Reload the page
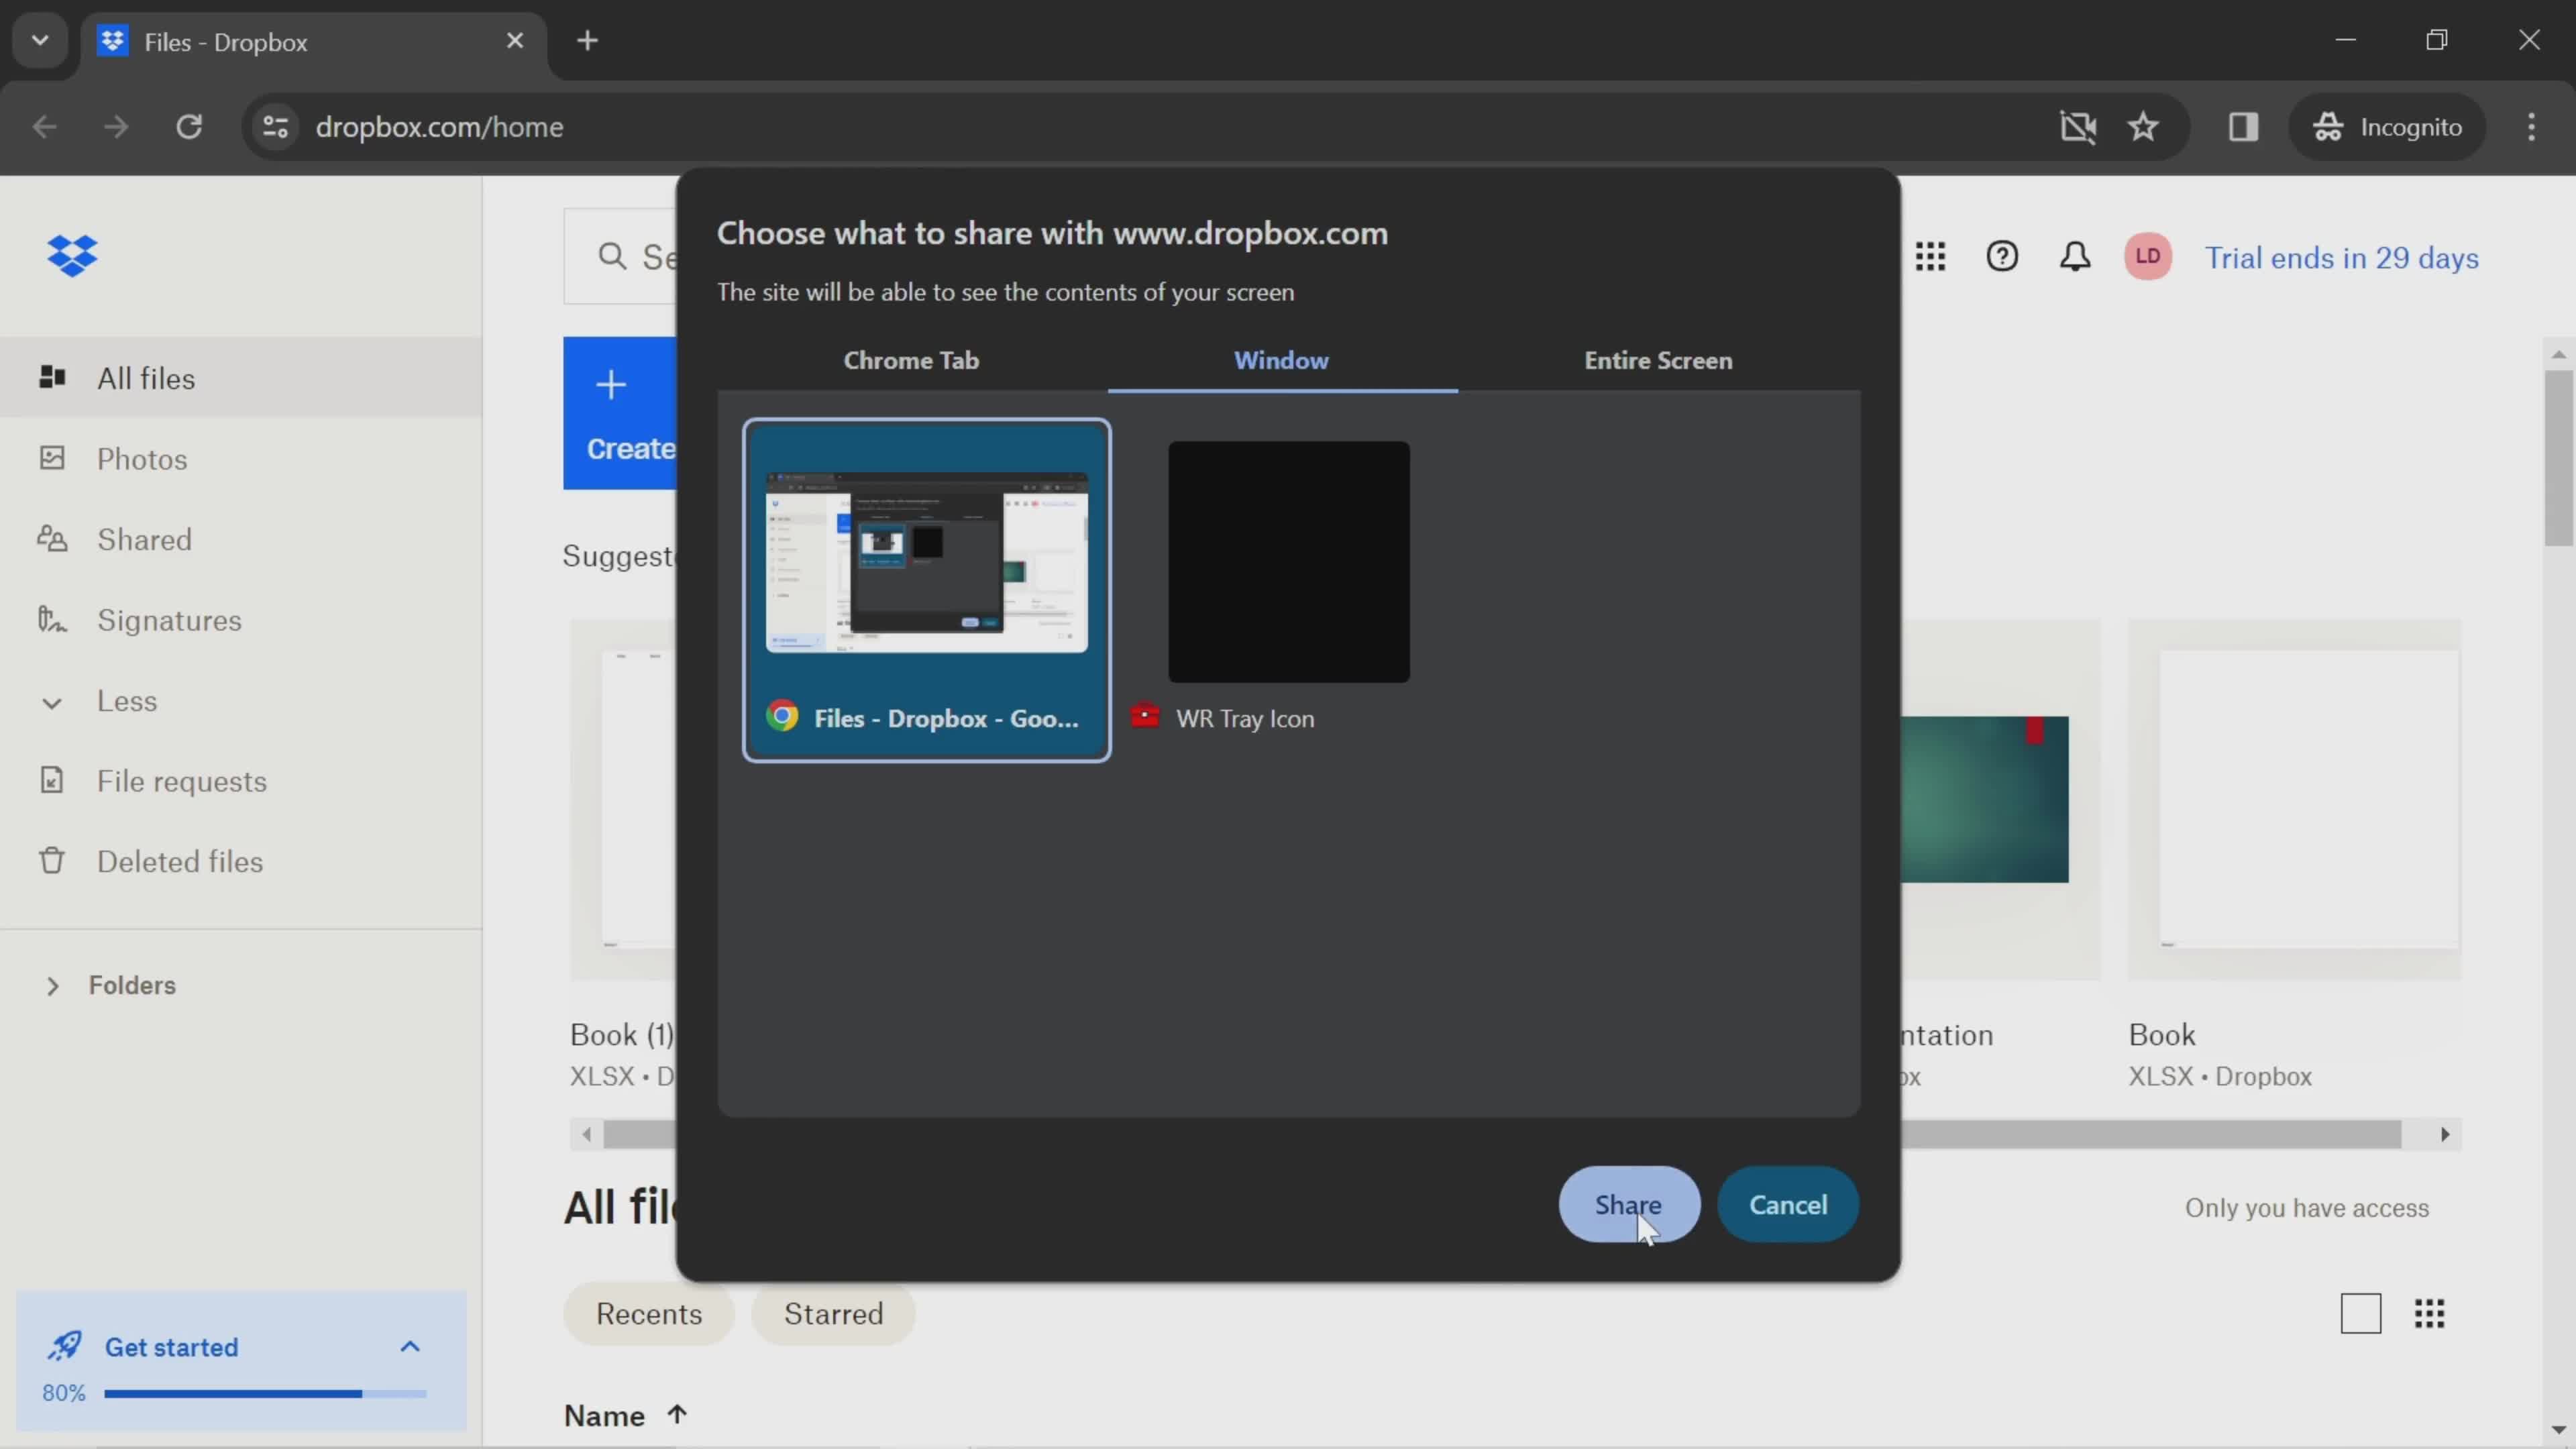2576x1449 pixels. coord(189,127)
